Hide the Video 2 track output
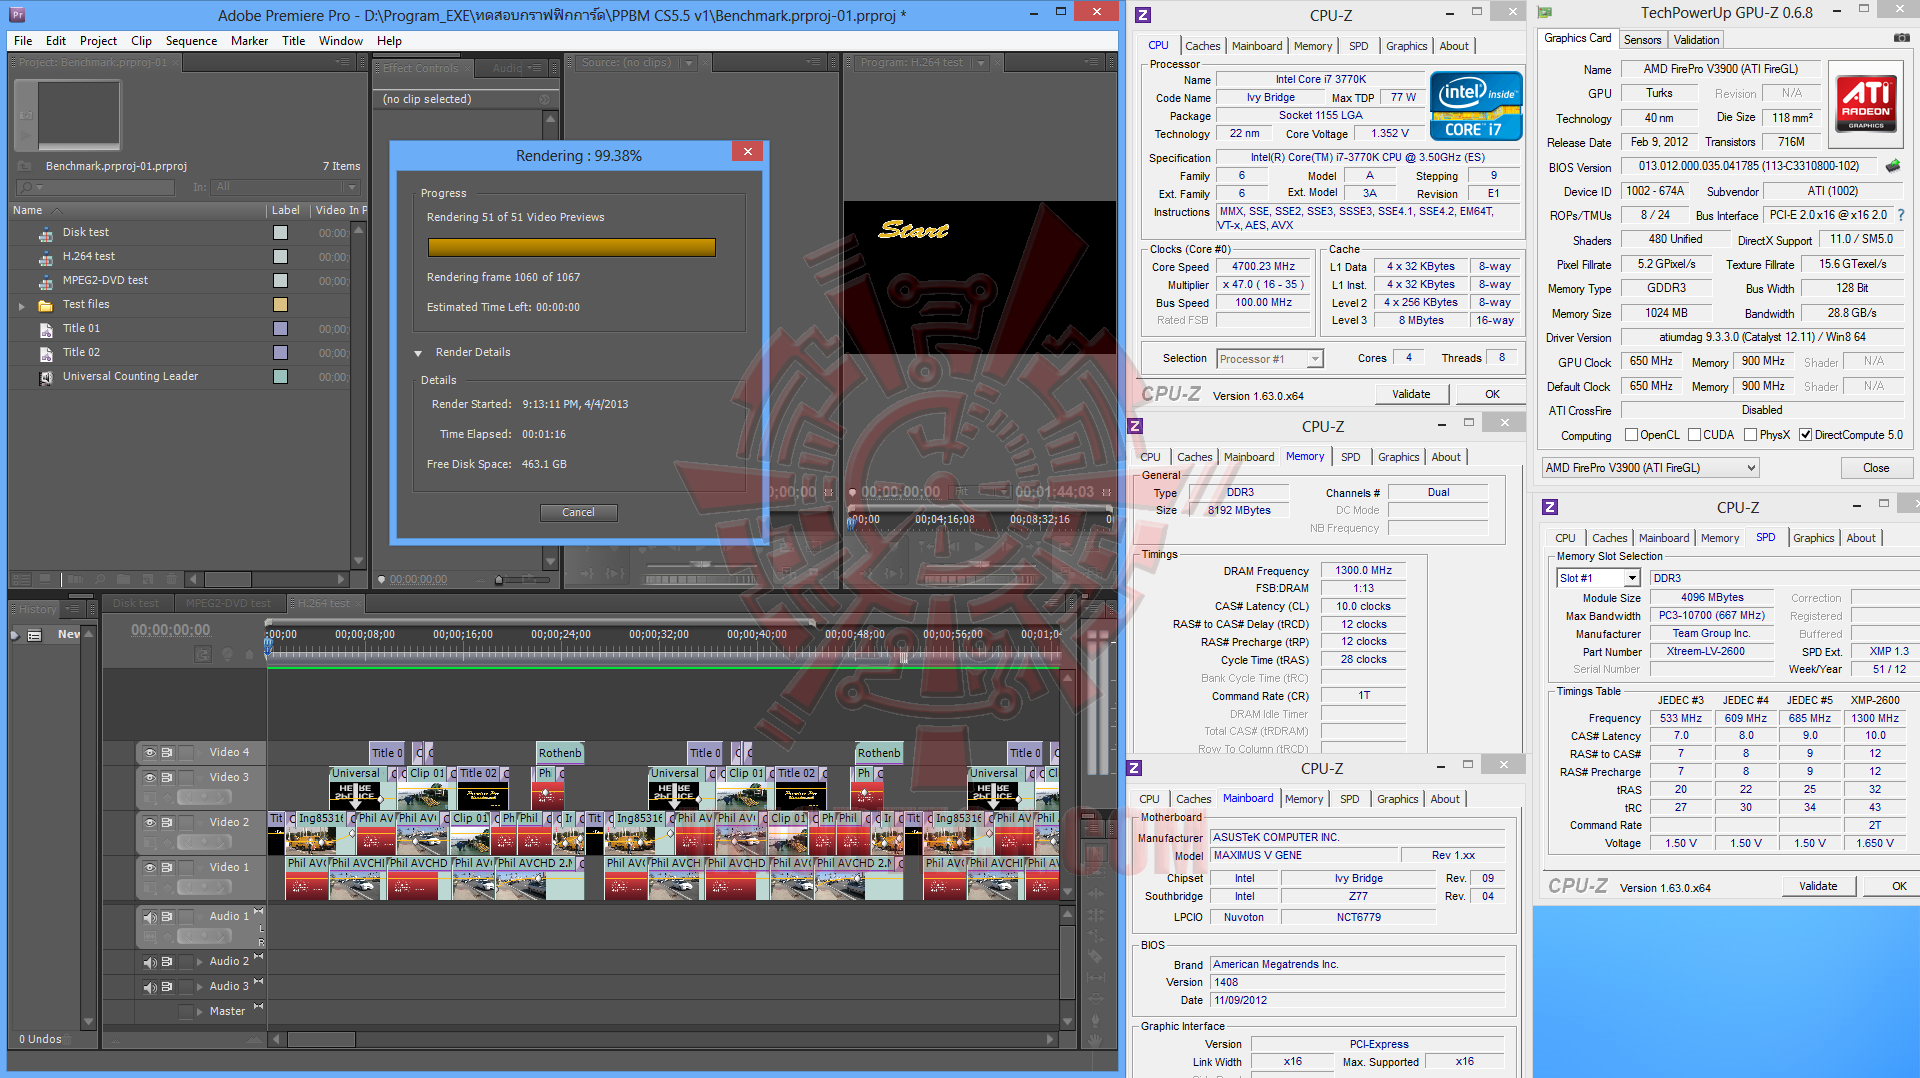 (x=150, y=822)
